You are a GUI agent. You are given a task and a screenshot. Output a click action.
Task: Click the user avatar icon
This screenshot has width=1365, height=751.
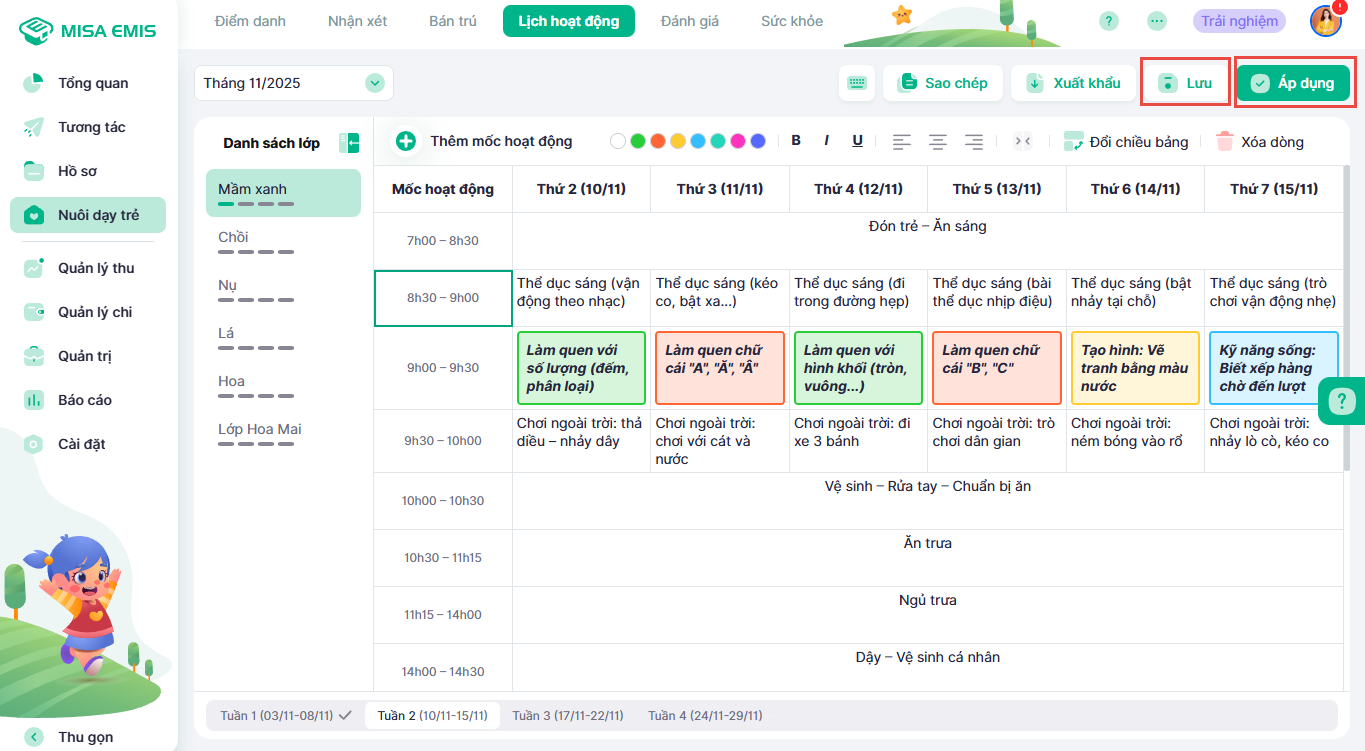pyautogui.click(x=1326, y=21)
